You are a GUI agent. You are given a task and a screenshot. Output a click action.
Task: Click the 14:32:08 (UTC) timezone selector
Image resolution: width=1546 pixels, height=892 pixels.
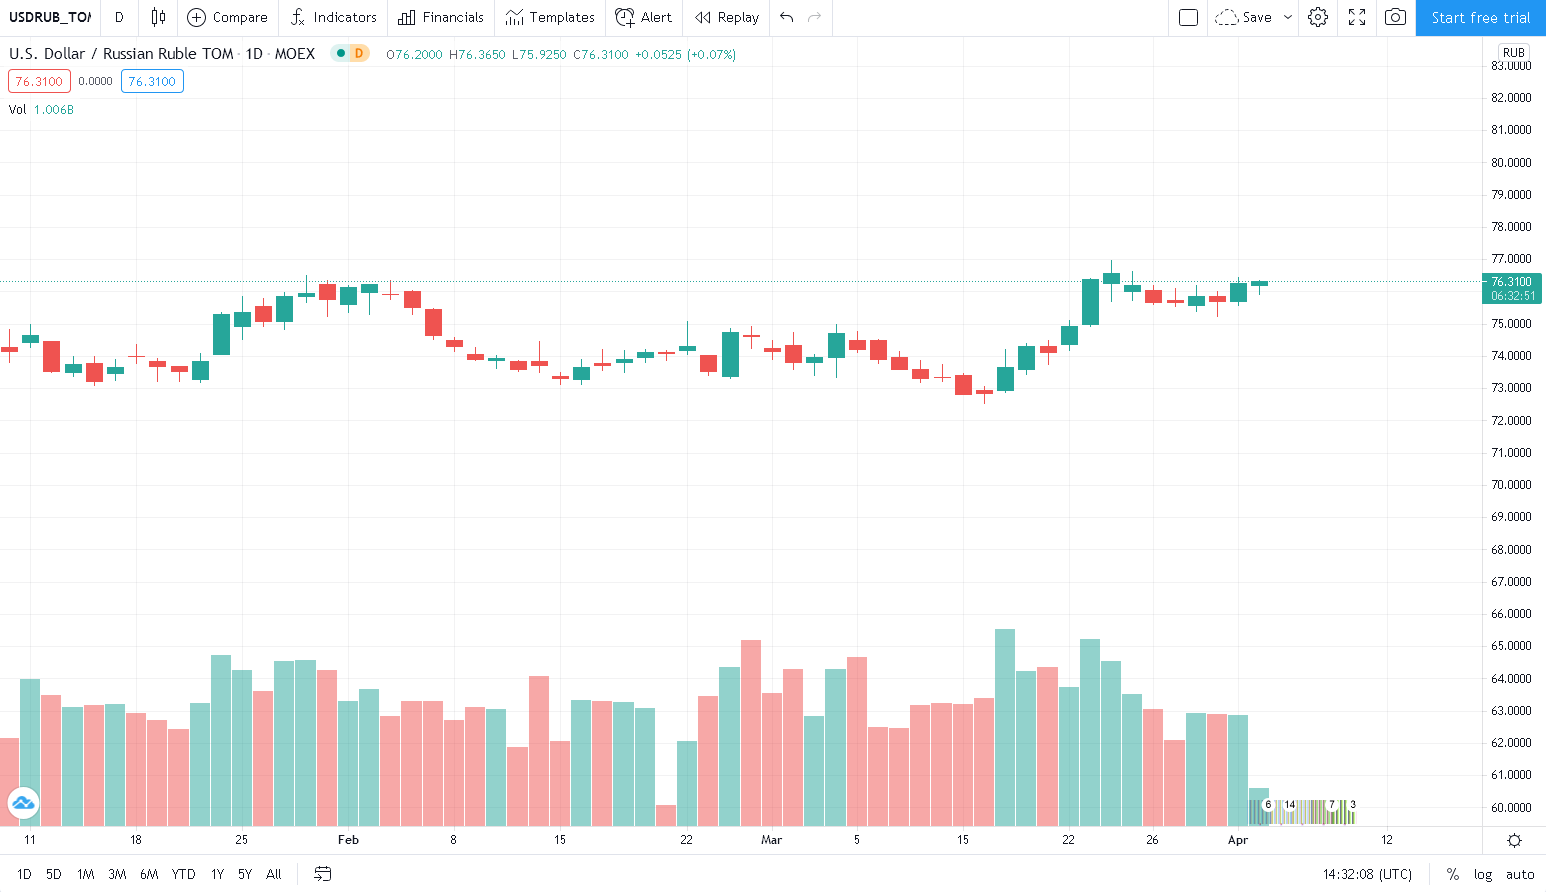(1367, 874)
